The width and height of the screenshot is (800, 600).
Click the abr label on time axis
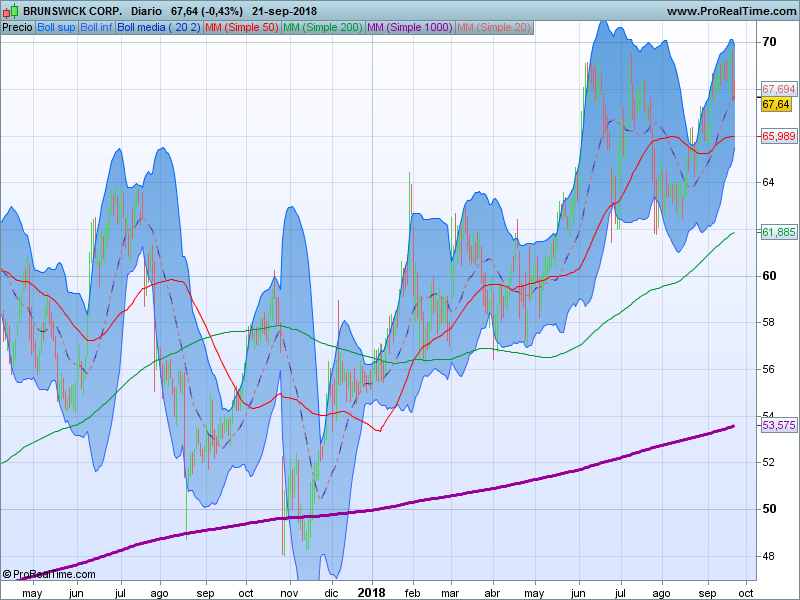pyautogui.click(x=492, y=593)
